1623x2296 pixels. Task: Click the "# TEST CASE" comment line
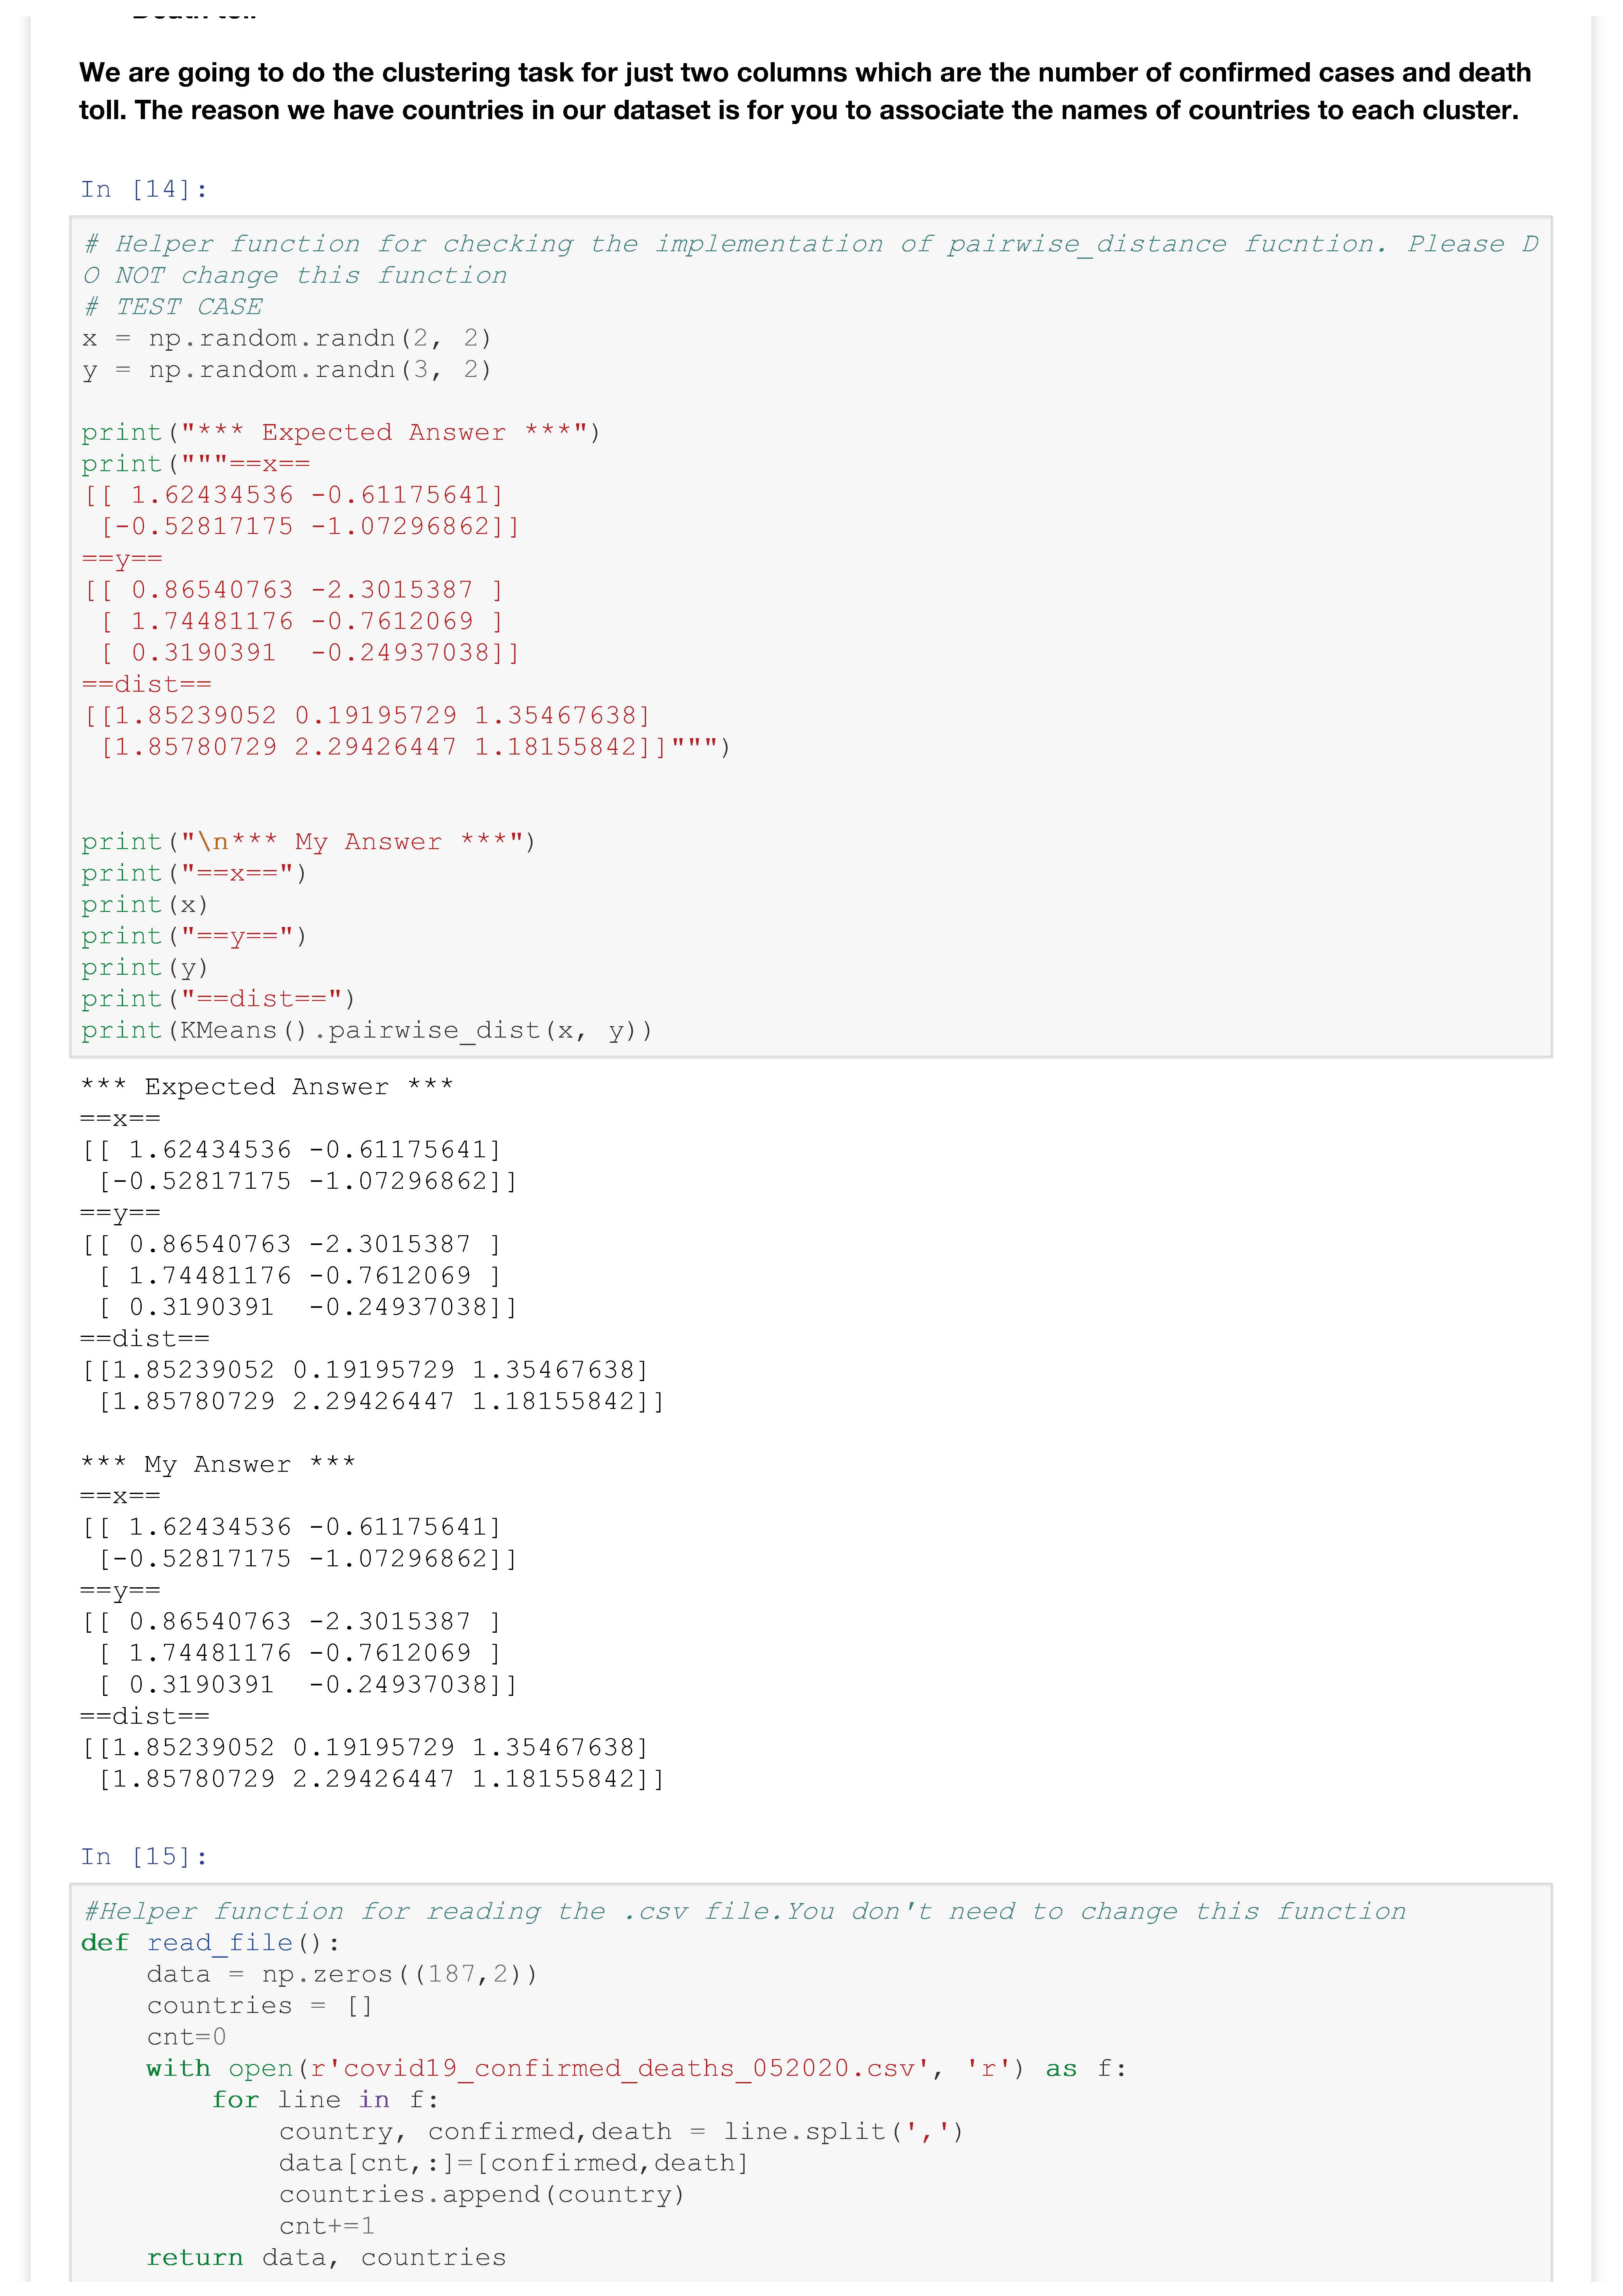coord(173,307)
